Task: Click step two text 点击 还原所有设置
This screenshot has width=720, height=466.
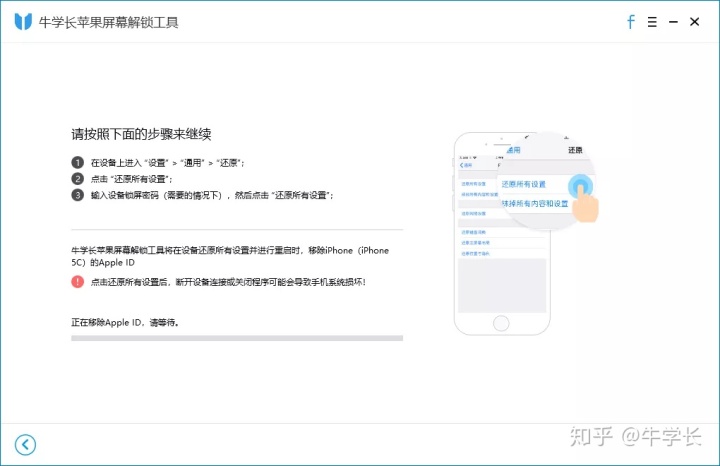Action: pyautogui.click(x=131, y=179)
